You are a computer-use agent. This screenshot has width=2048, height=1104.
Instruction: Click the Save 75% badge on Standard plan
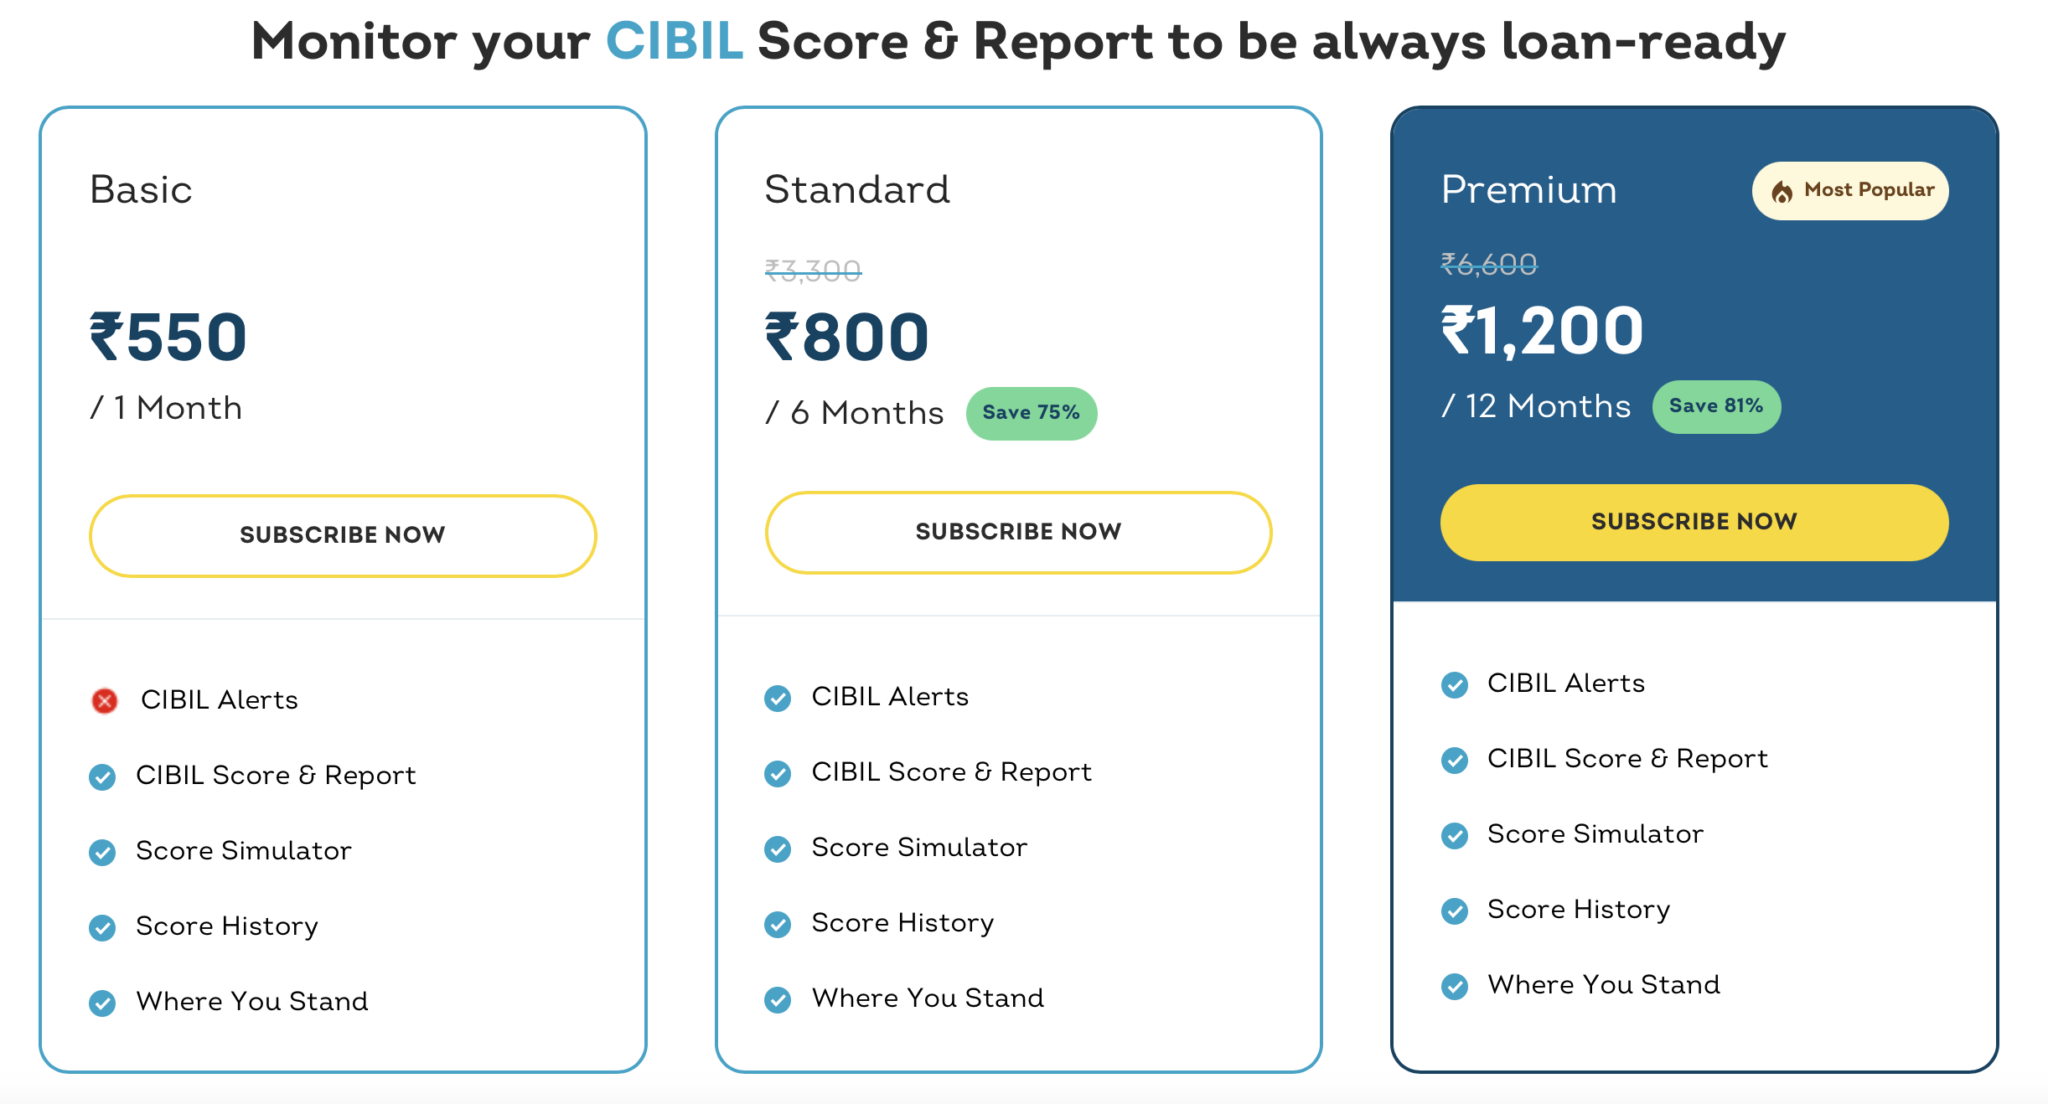[1031, 412]
